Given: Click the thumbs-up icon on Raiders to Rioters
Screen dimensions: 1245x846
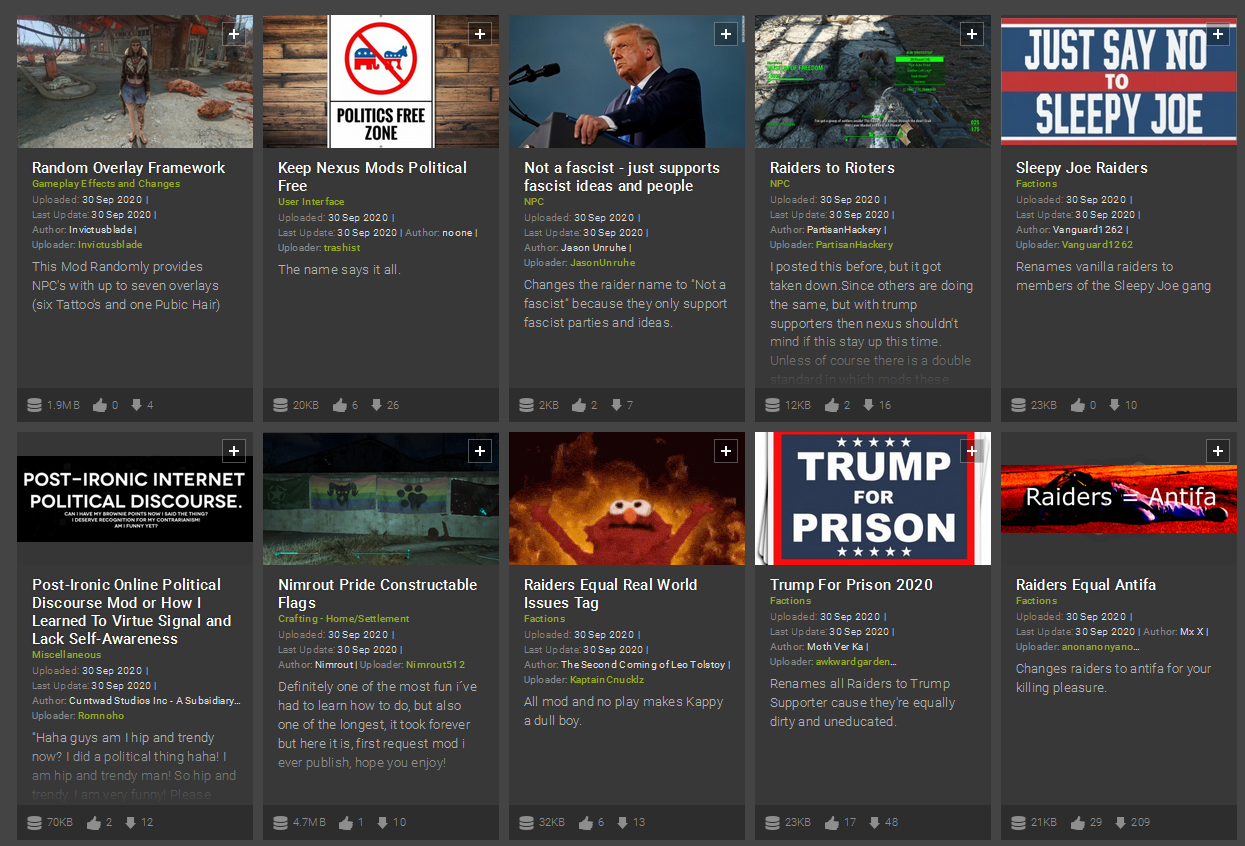Looking at the screenshot, I should tap(832, 405).
